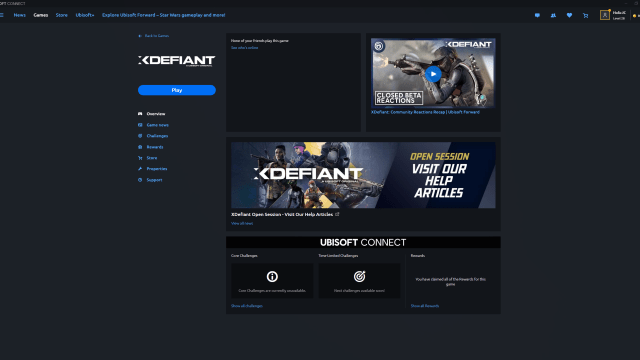Click 'None of your friends play this game' text
Viewport: 640px width, 360px height.
pos(260,41)
